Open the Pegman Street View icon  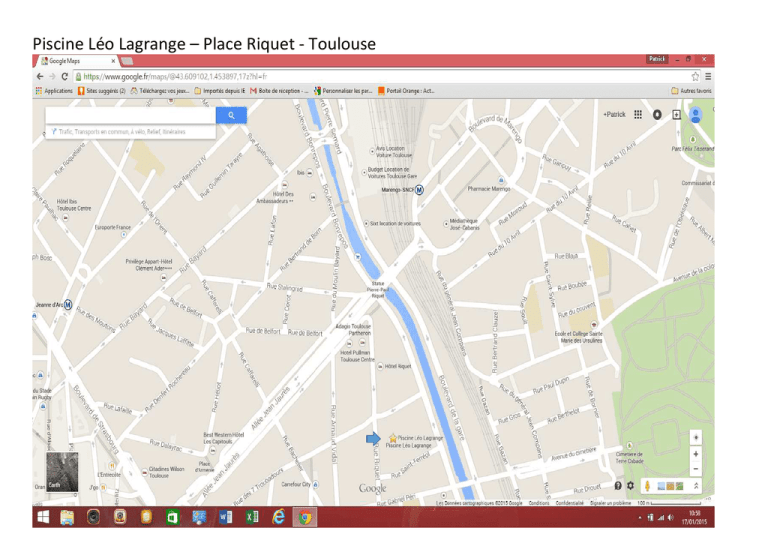pos(648,486)
